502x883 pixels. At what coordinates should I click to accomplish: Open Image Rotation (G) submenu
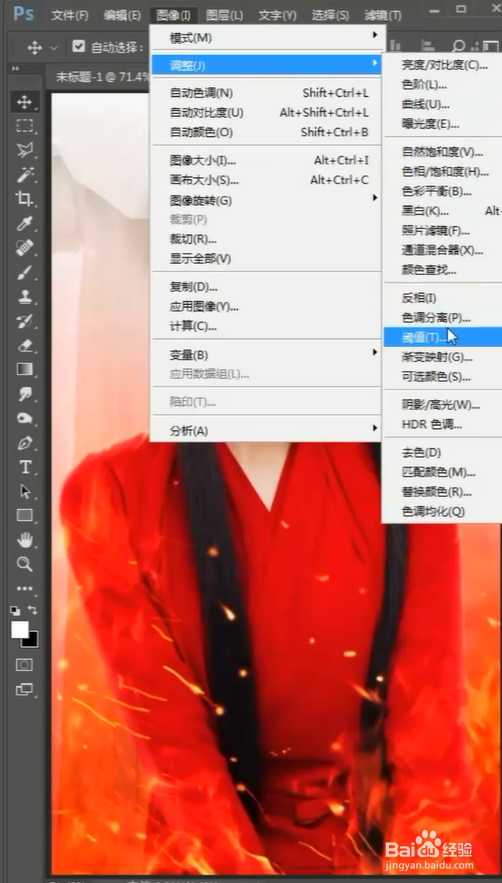(x=268, y=200)
